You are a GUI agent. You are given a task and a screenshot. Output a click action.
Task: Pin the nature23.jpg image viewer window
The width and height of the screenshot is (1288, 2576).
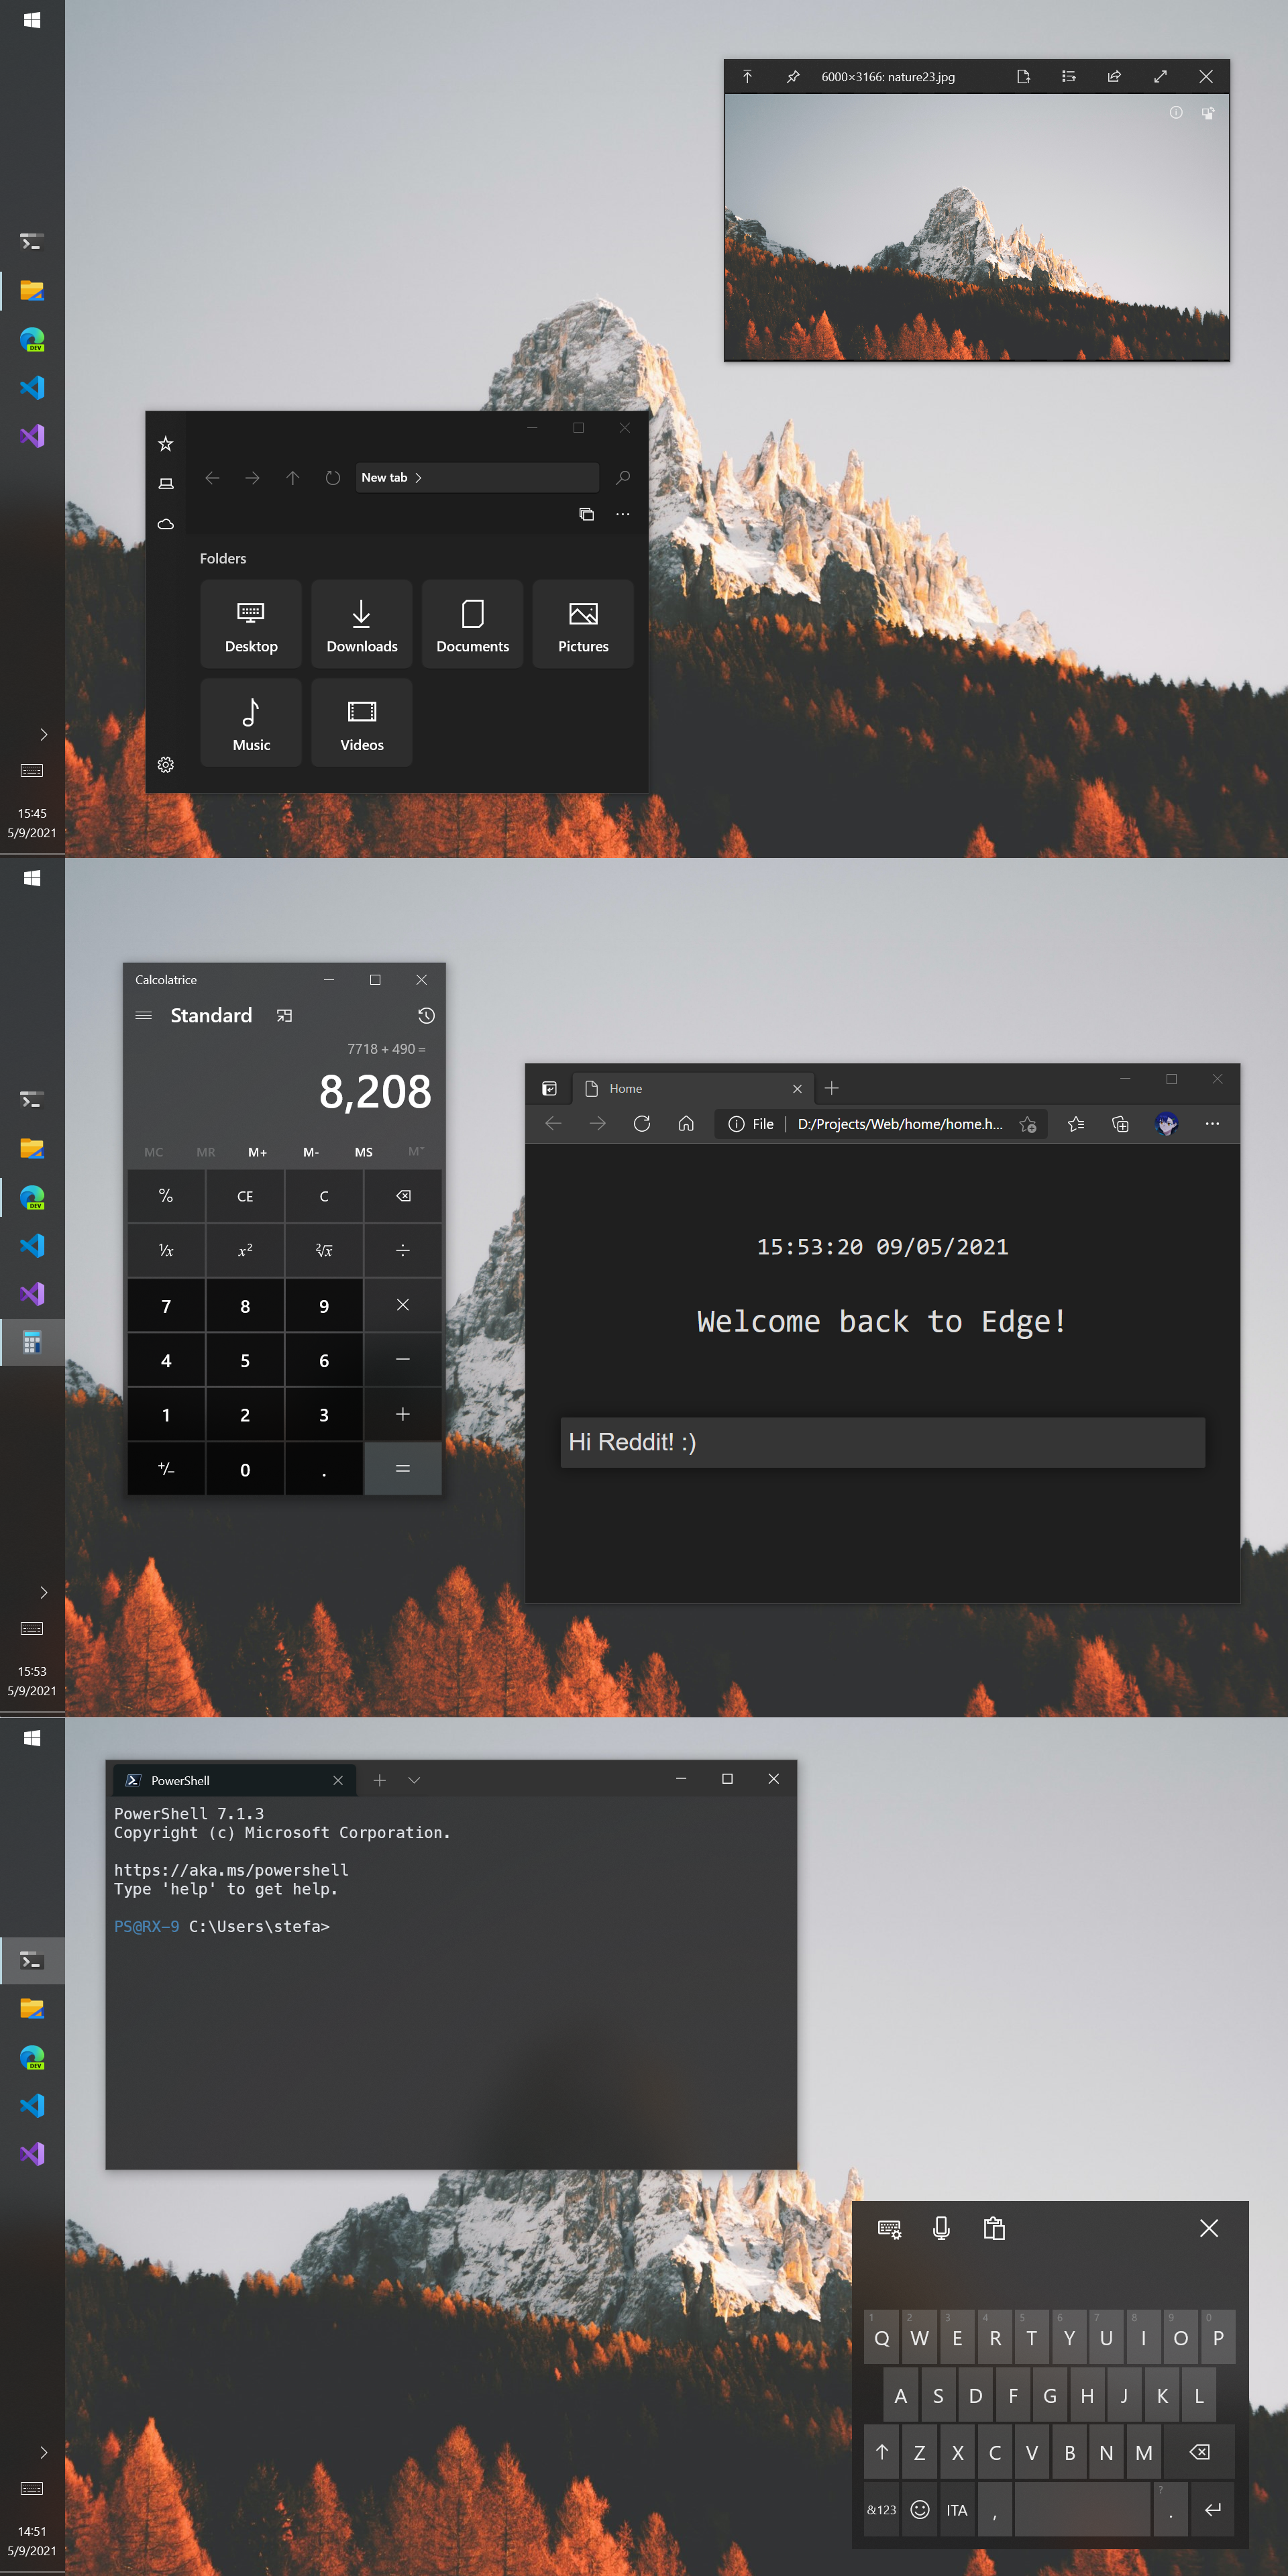point(793,77)
